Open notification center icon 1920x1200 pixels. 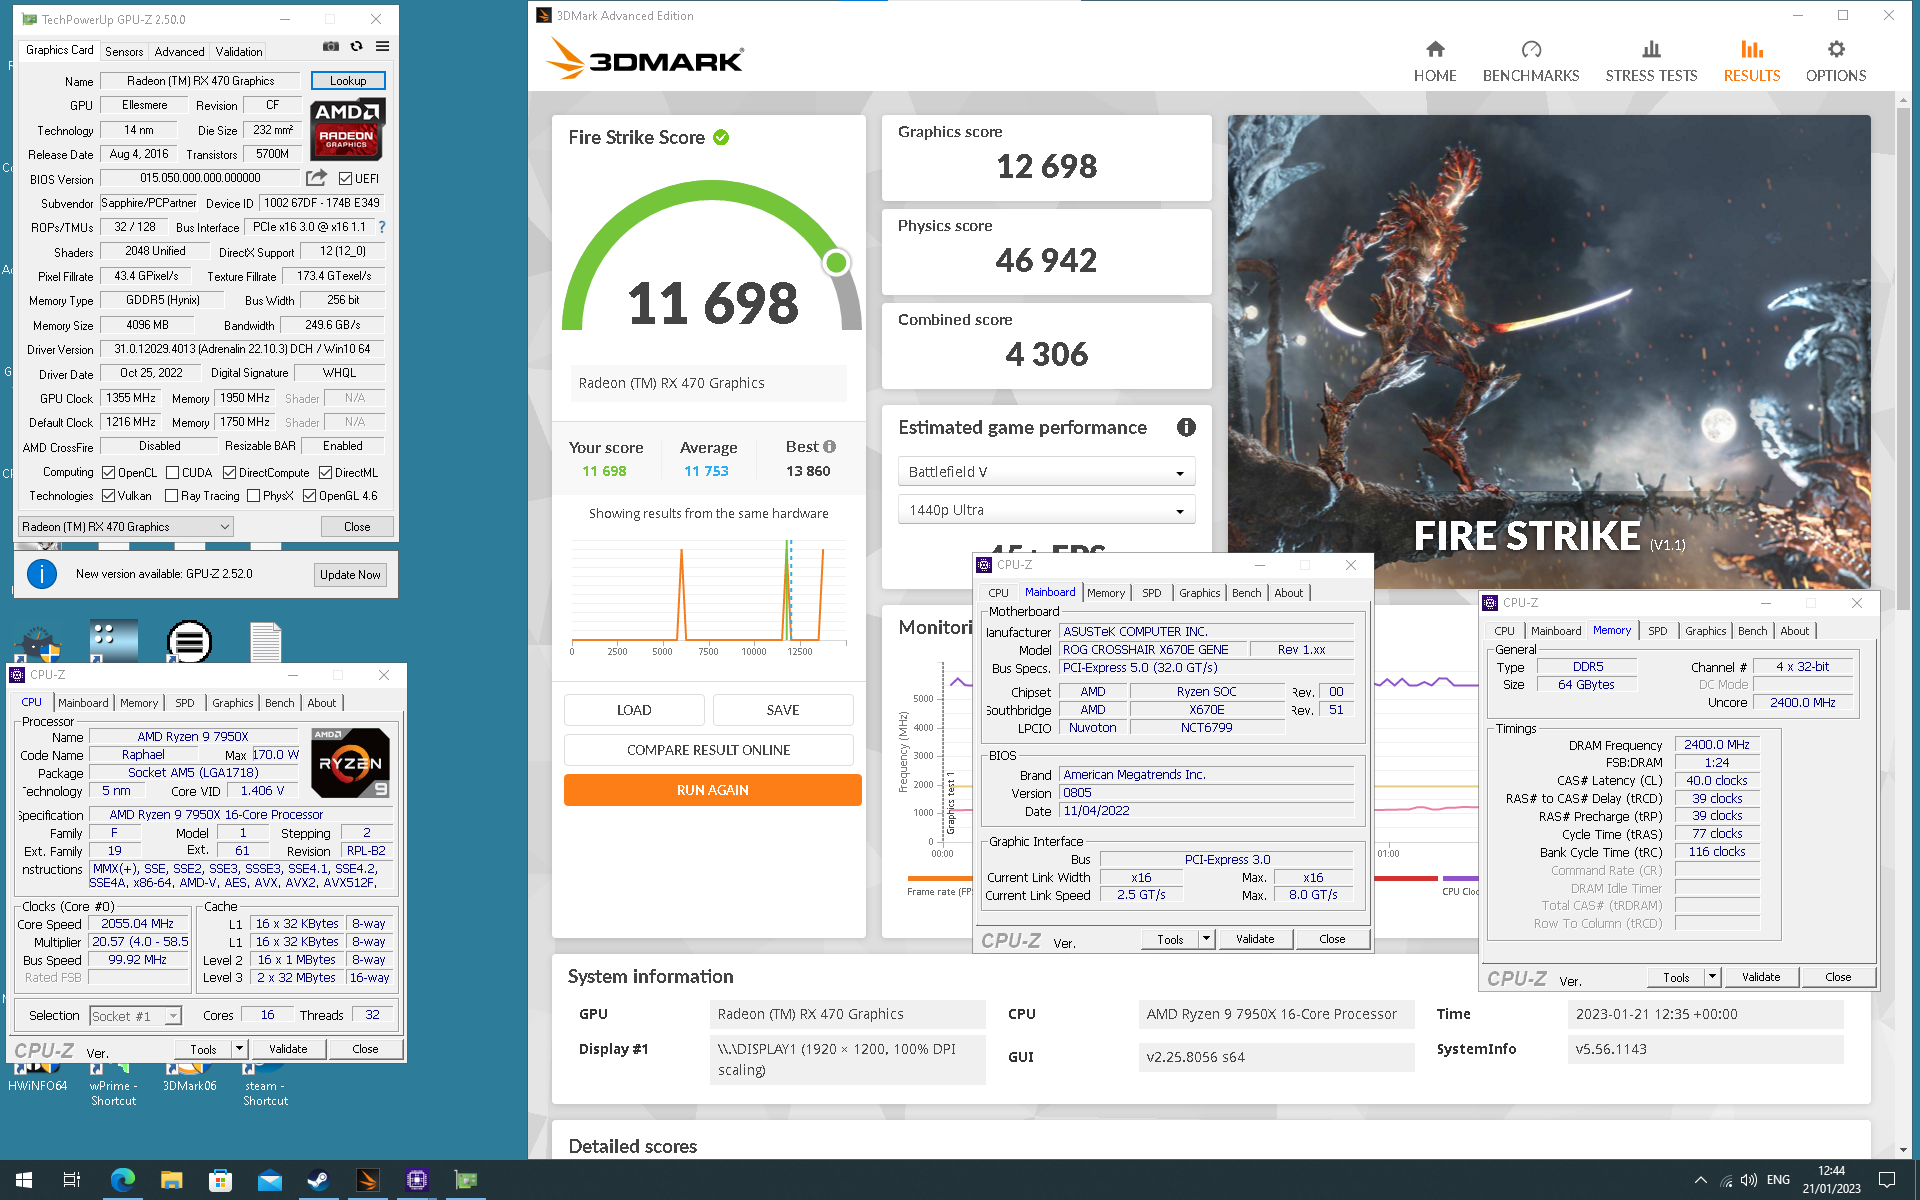1887,1180
